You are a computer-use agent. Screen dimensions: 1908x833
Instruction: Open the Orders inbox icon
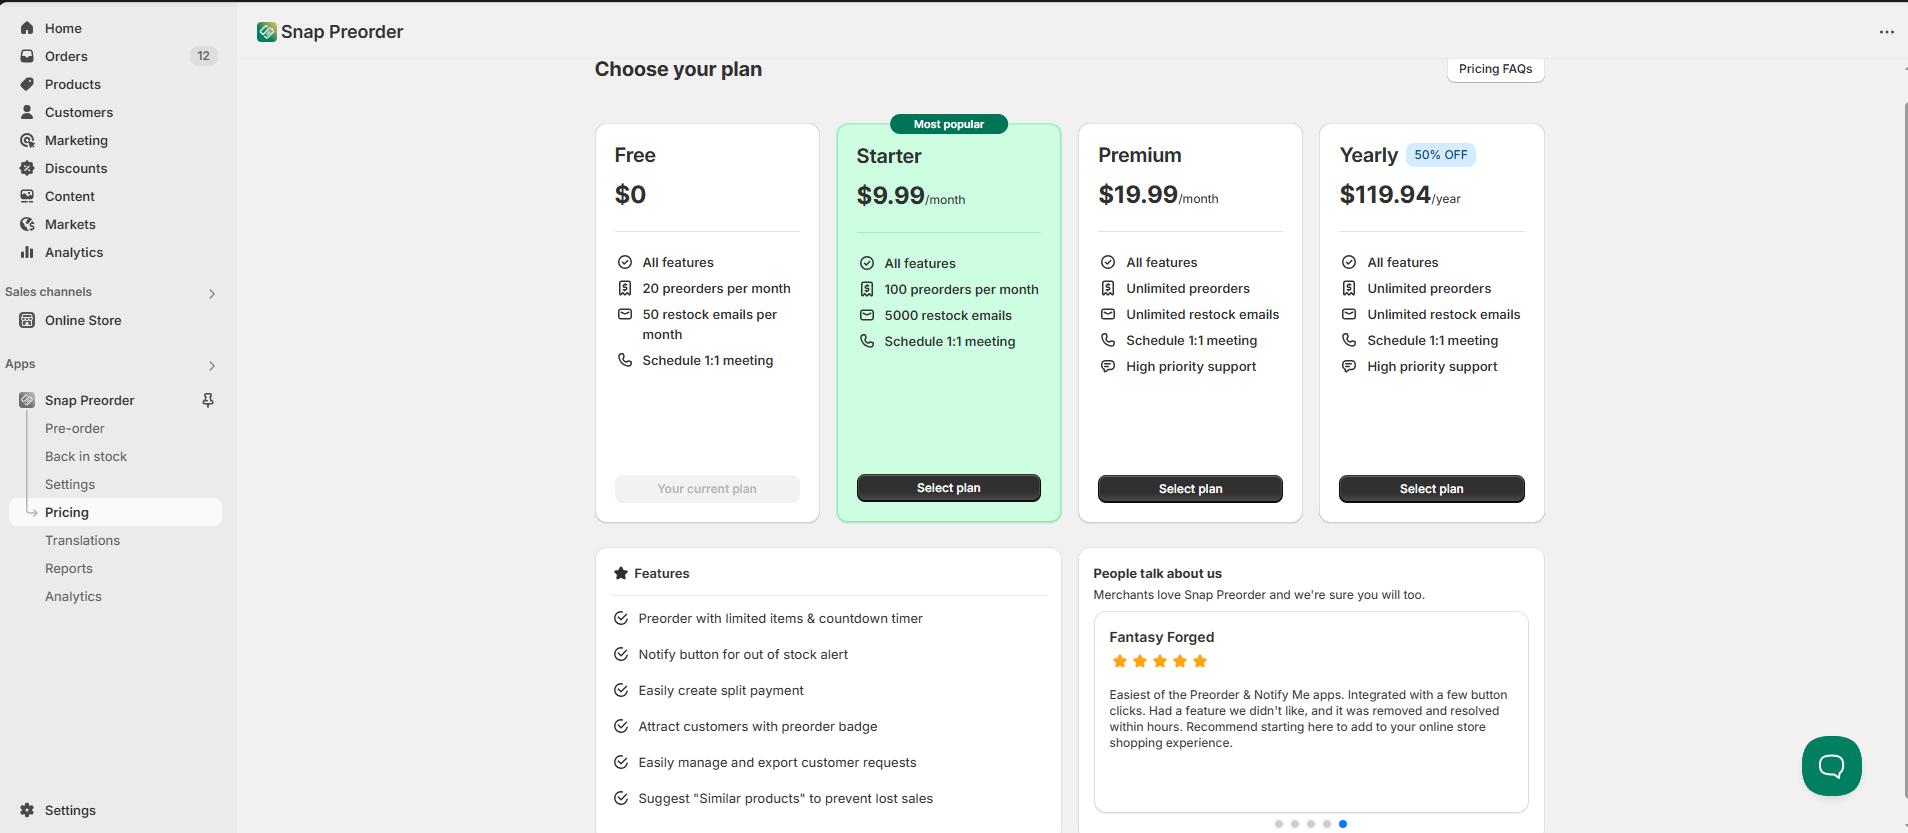(x=27, y=56)
